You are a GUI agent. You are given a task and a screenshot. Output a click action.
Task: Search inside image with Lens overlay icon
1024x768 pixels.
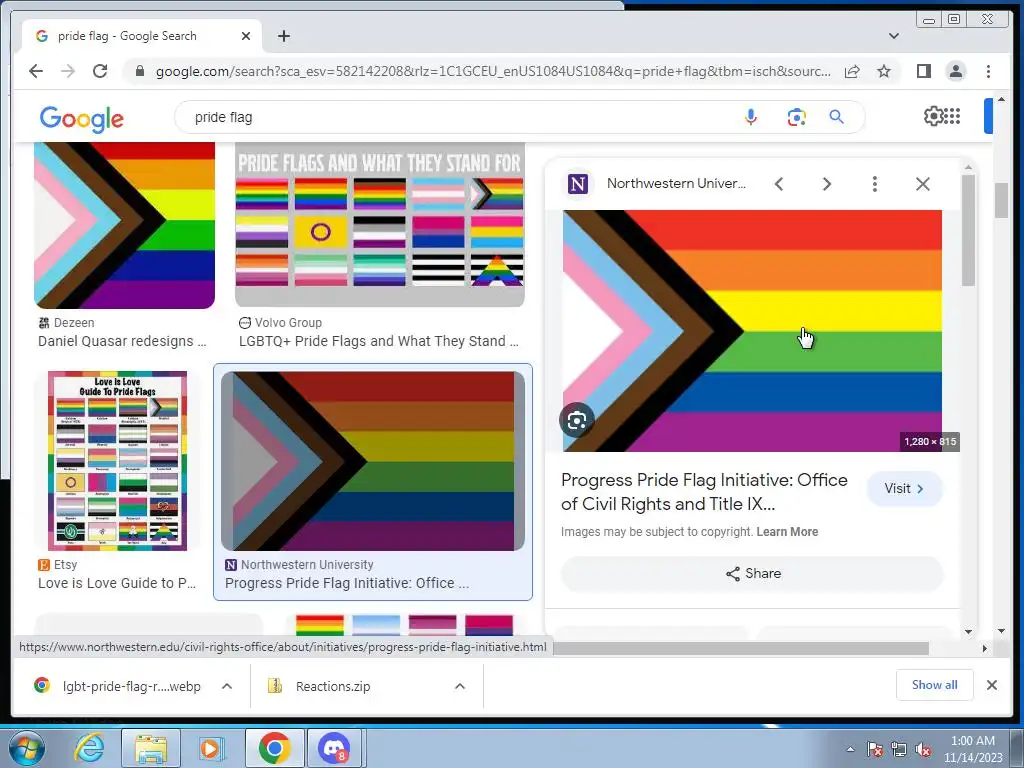[577, 421]
